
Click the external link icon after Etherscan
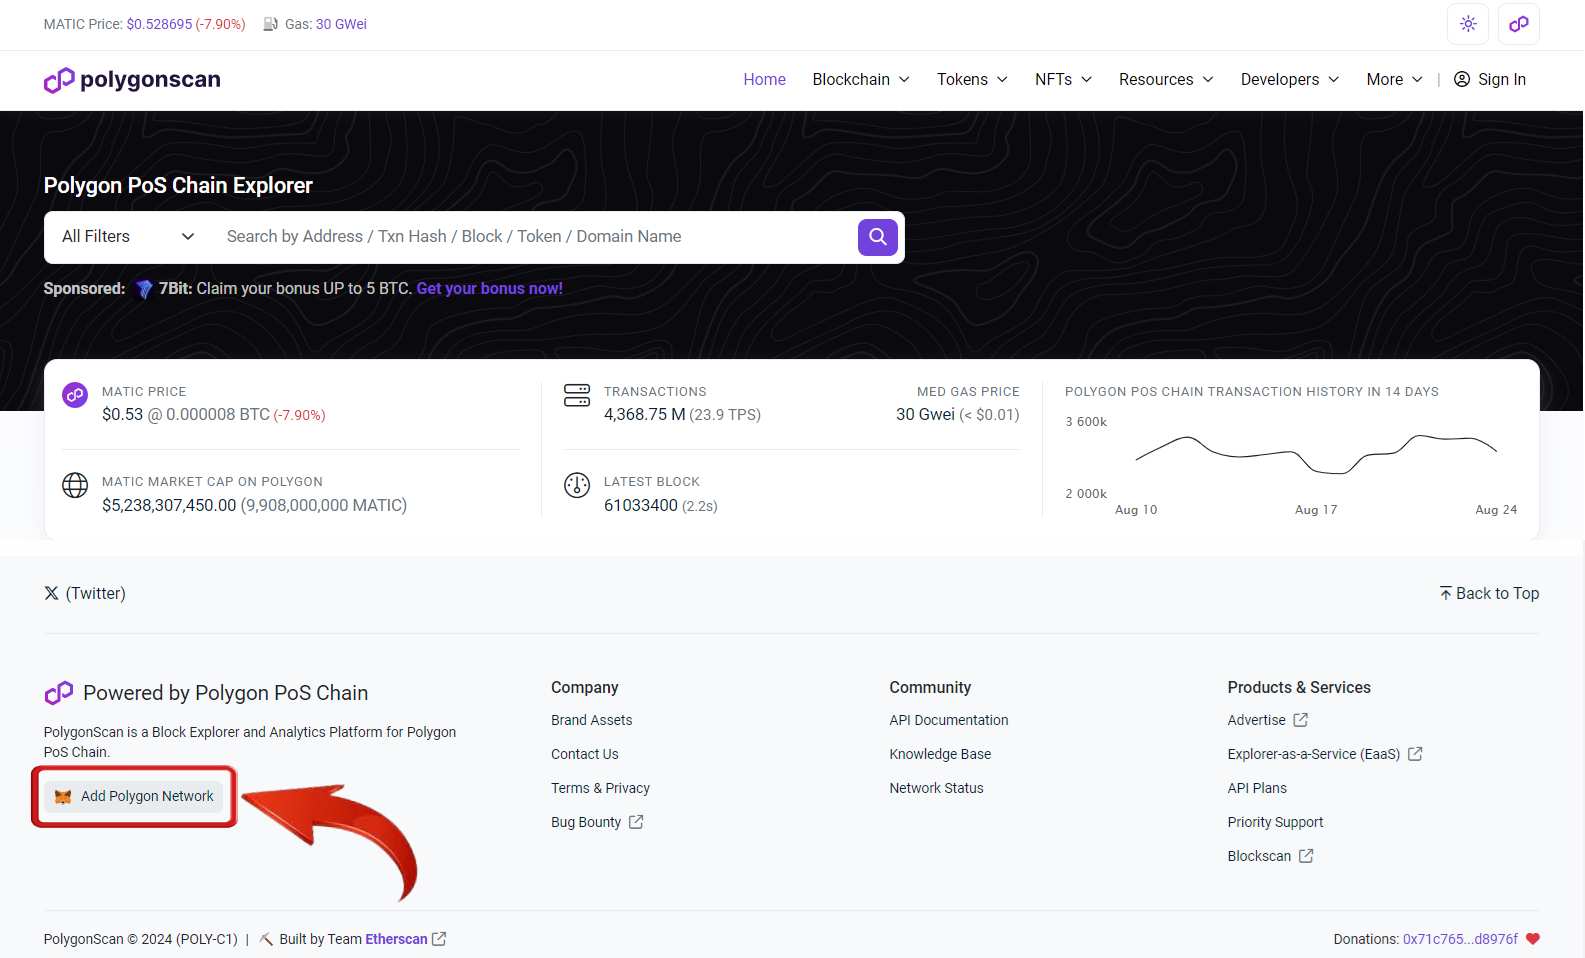(439, 939)
